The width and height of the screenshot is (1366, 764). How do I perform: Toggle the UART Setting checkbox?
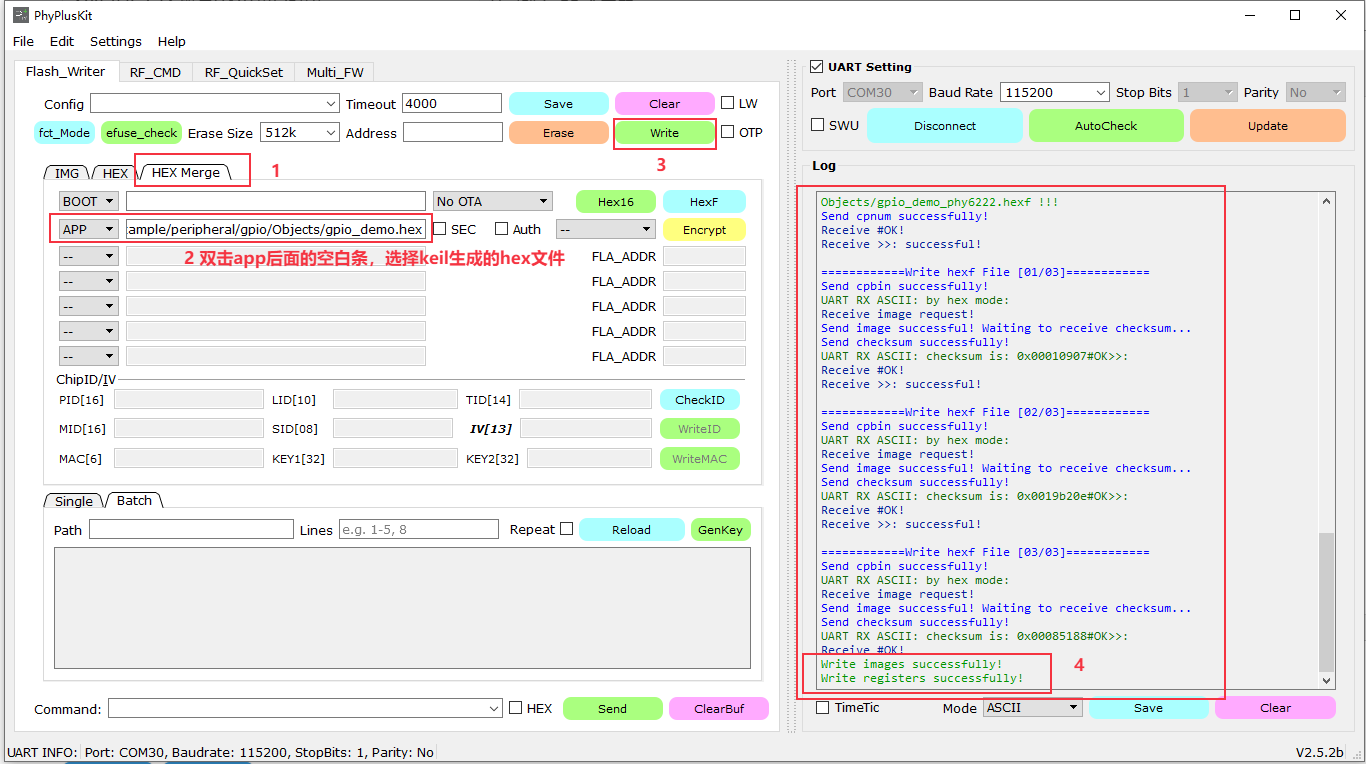817,67
